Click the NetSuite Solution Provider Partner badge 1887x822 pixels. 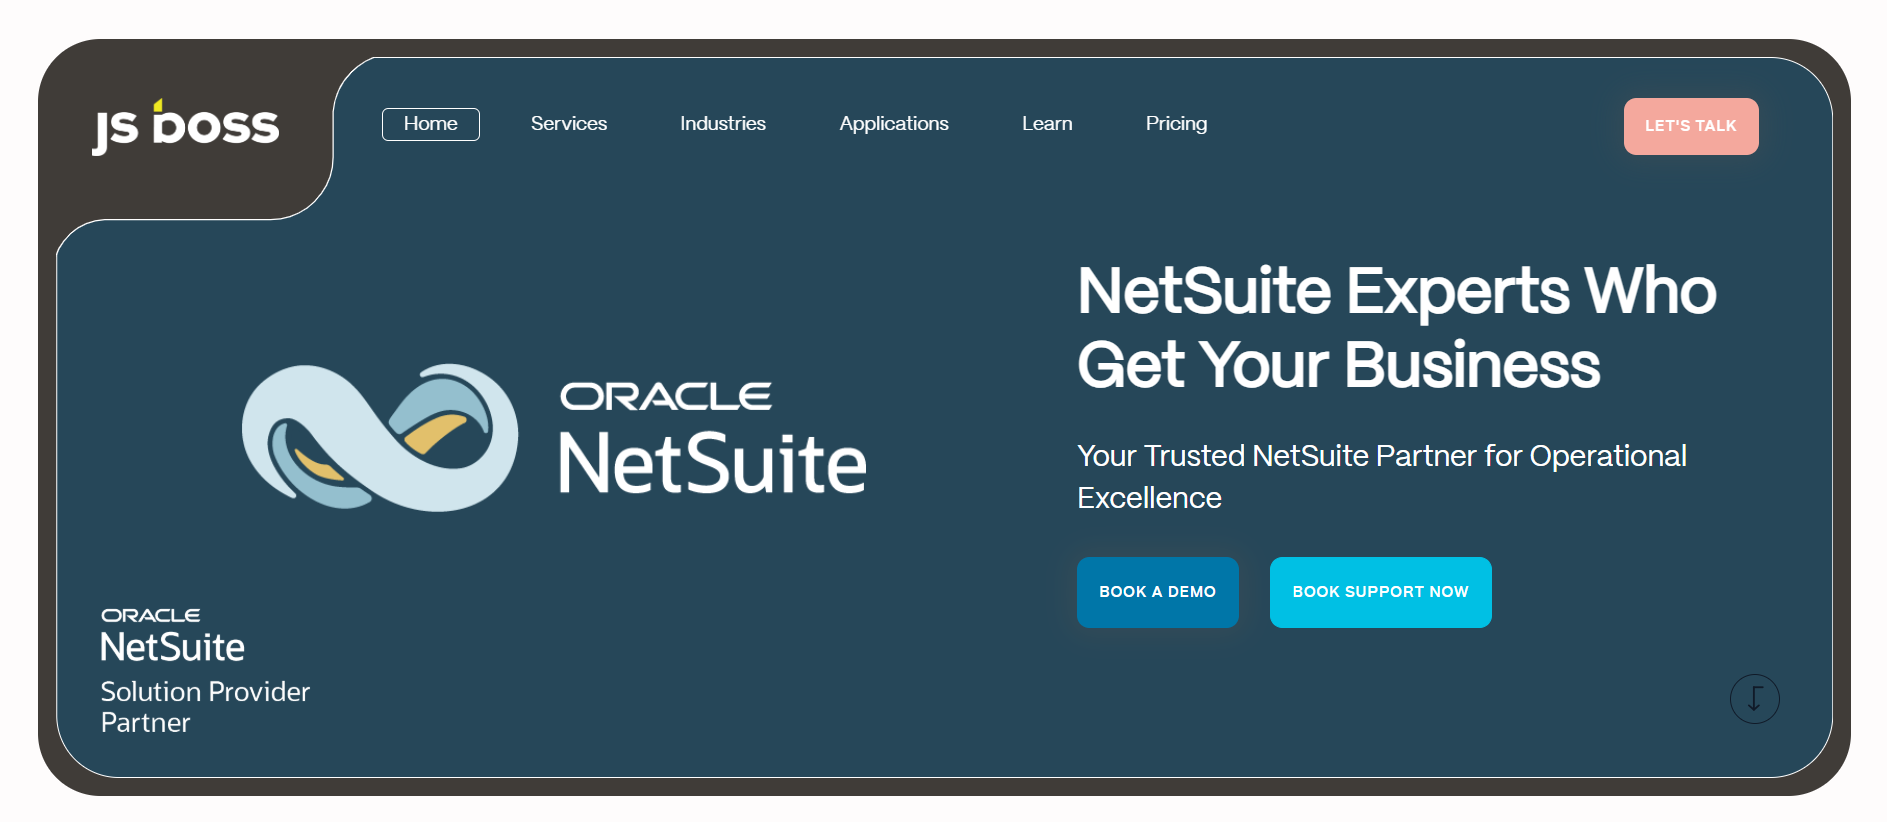(x=205, y=671)
